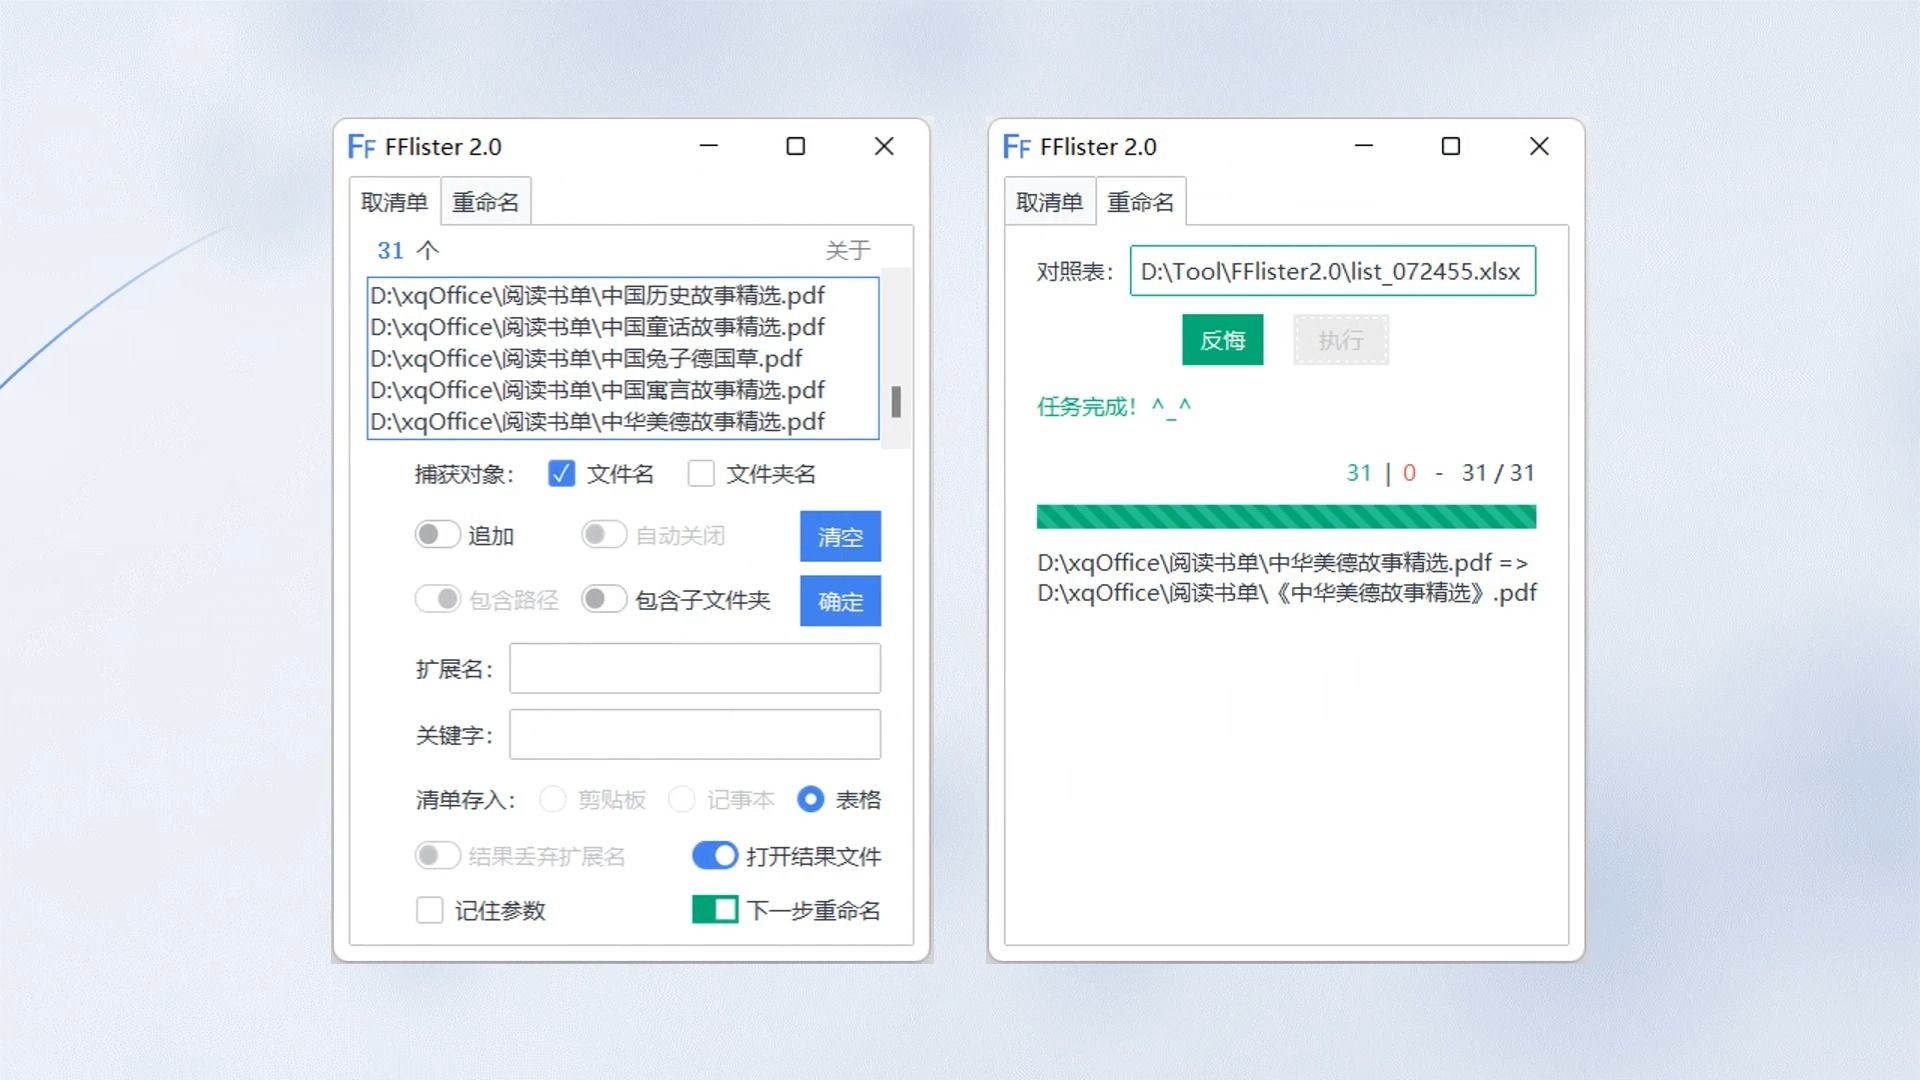This screenshot has width=1920, height=1080.
Task: Select 中国兔子德国草.pdf in the list
Action: [586, 359]
